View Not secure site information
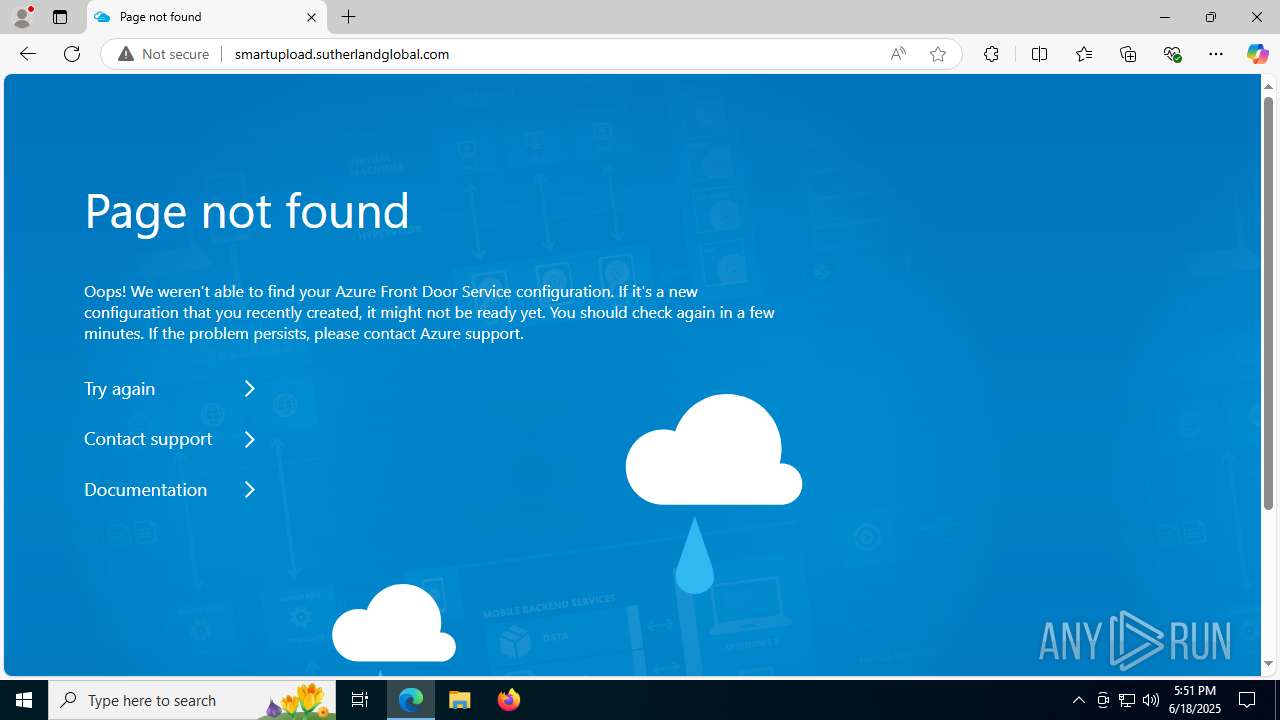 pos(164,54)
